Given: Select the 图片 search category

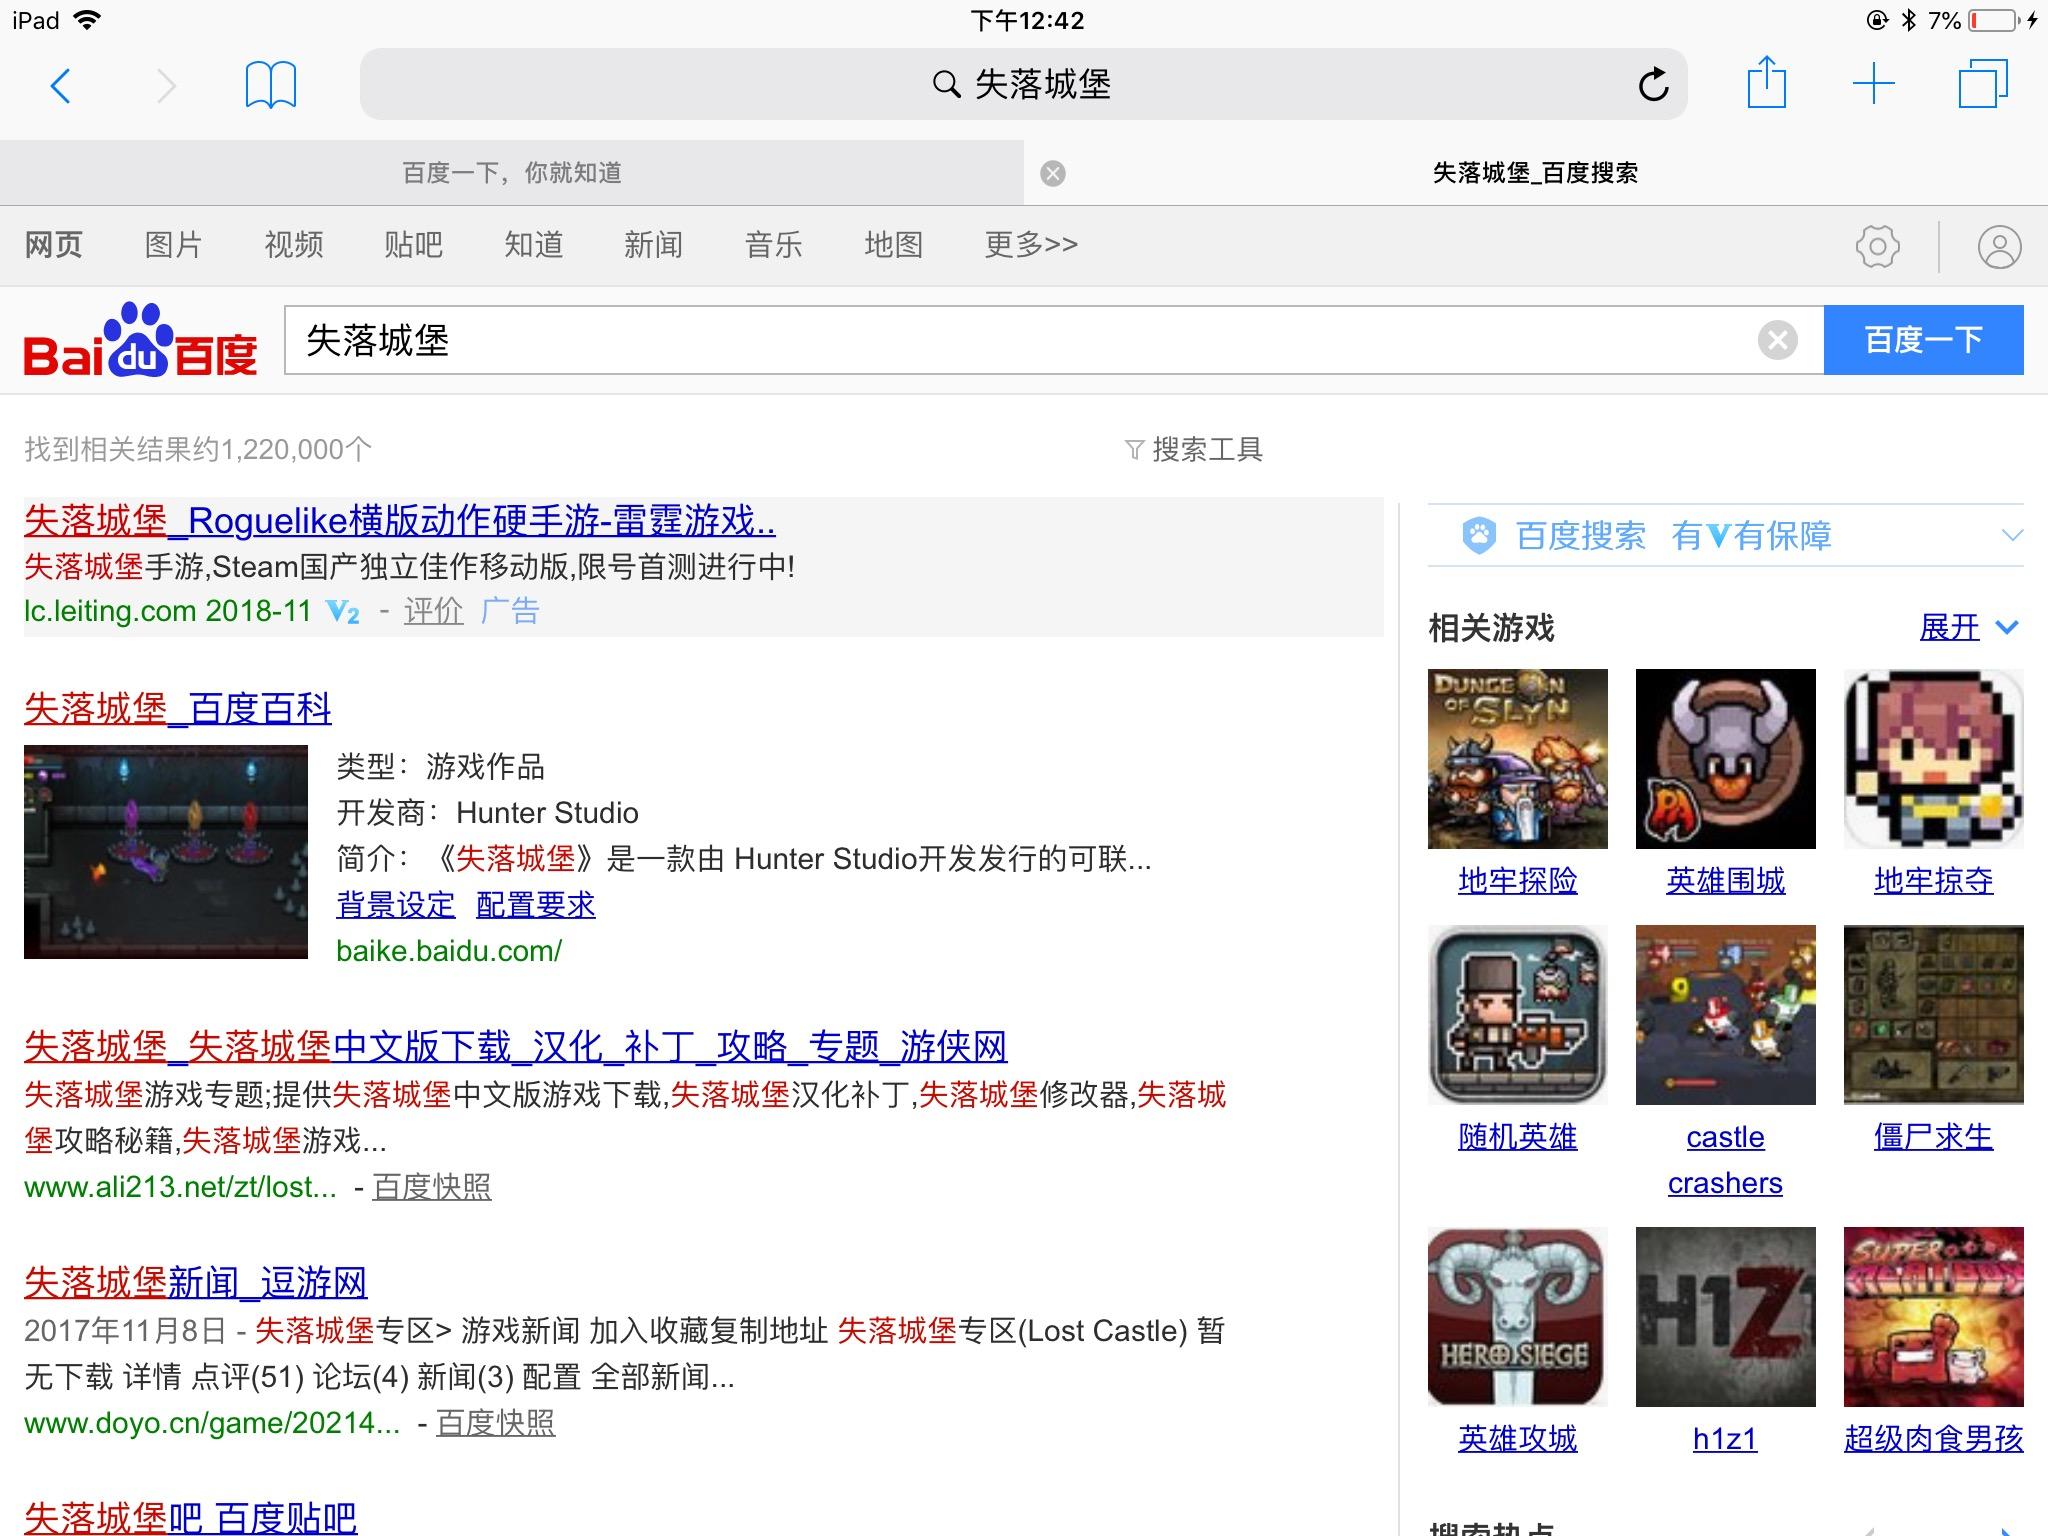Looking at the screenshot, I should point(174,245).
